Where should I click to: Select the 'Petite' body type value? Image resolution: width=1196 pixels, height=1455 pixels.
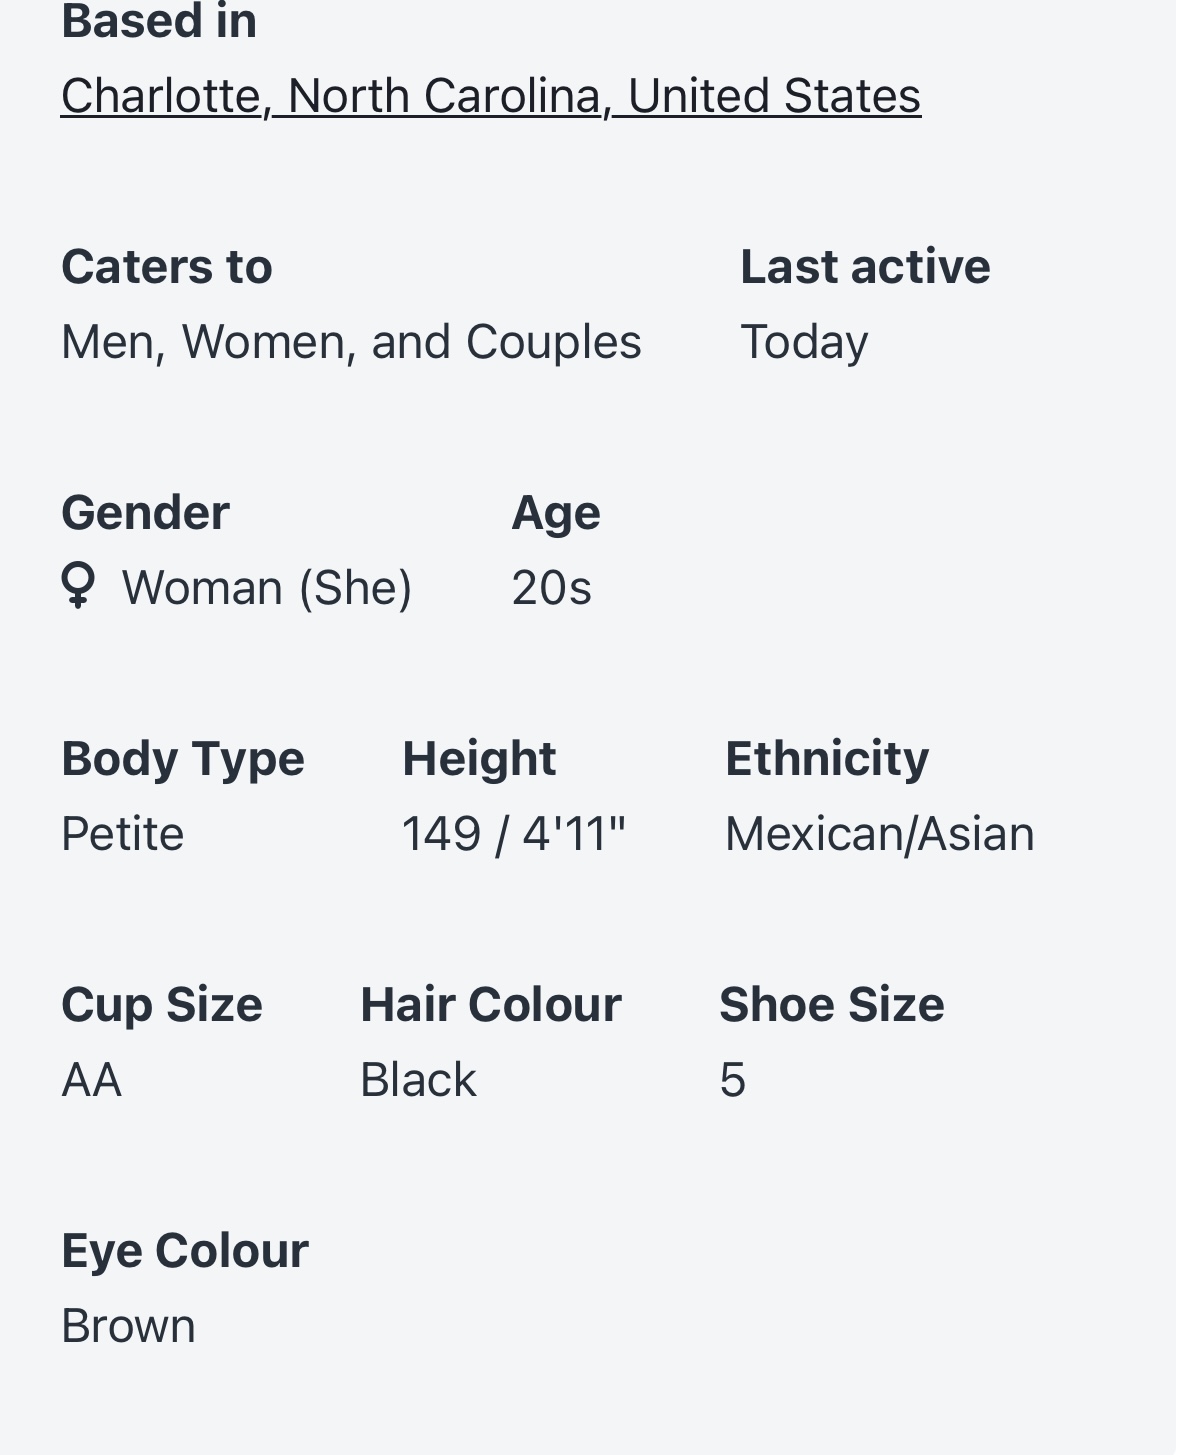coord(123,834)
